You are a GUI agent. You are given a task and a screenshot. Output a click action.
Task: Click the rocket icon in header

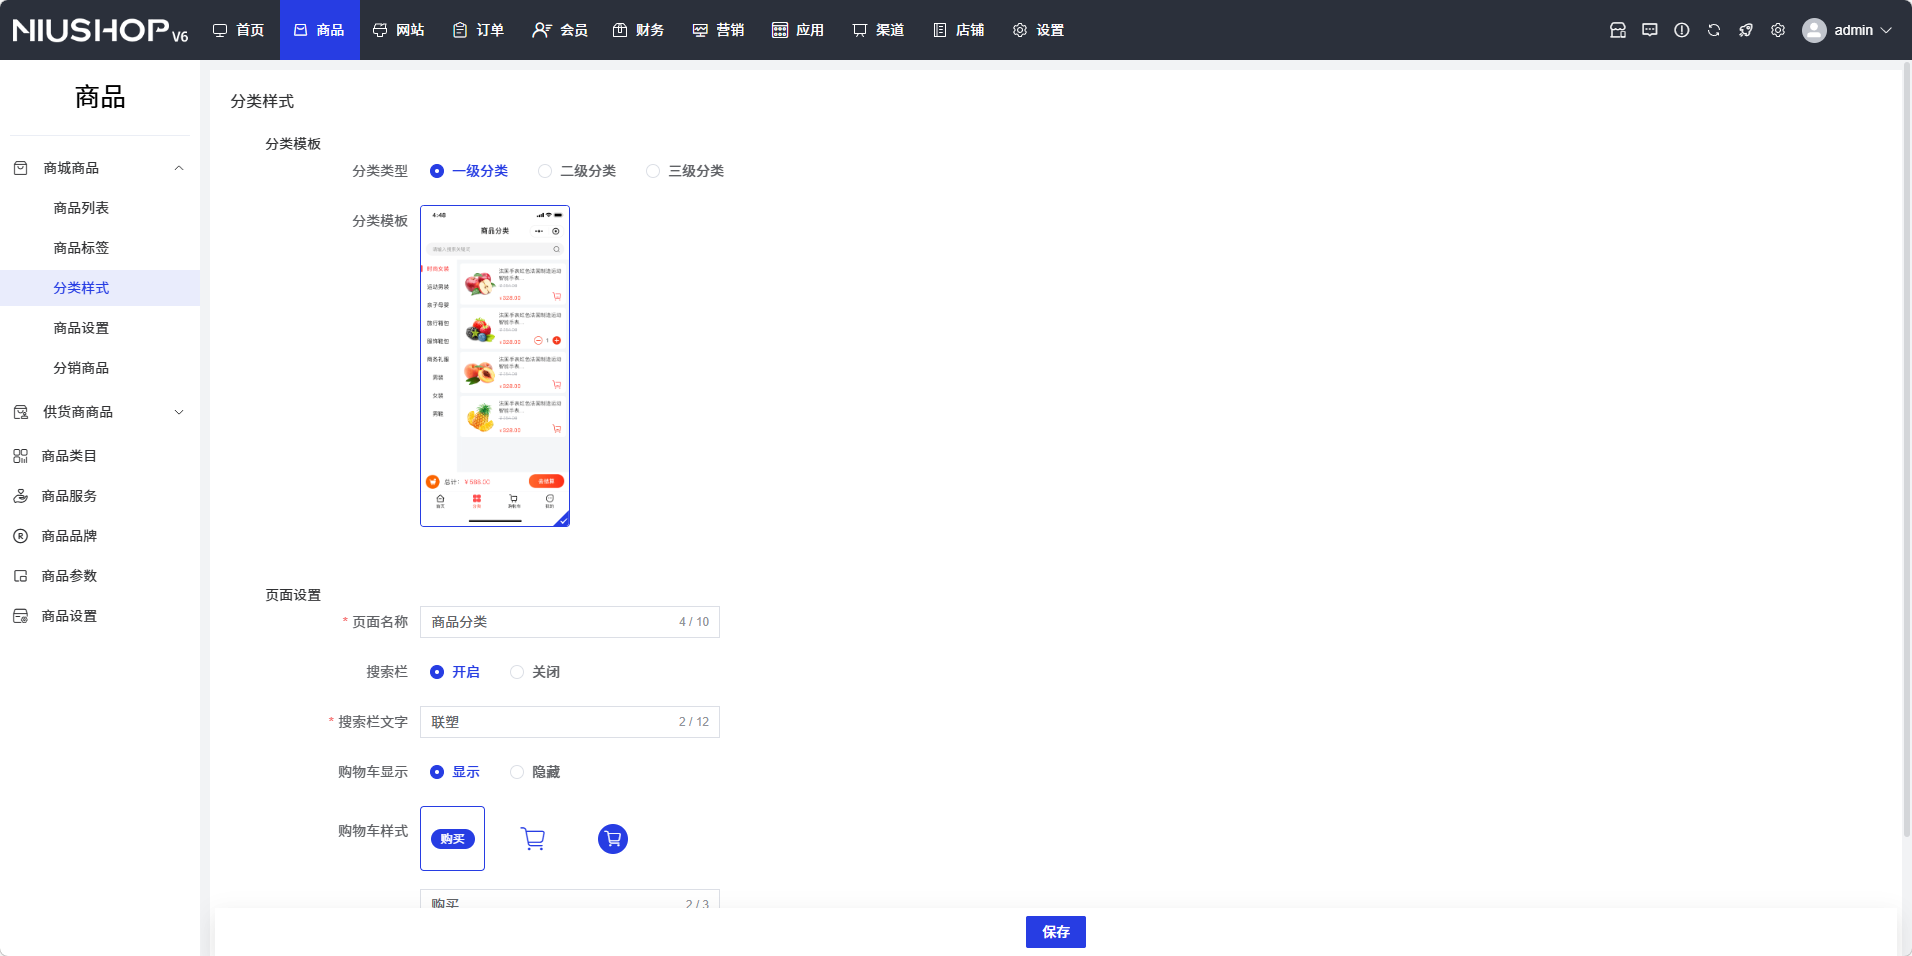pos(1745,30)
